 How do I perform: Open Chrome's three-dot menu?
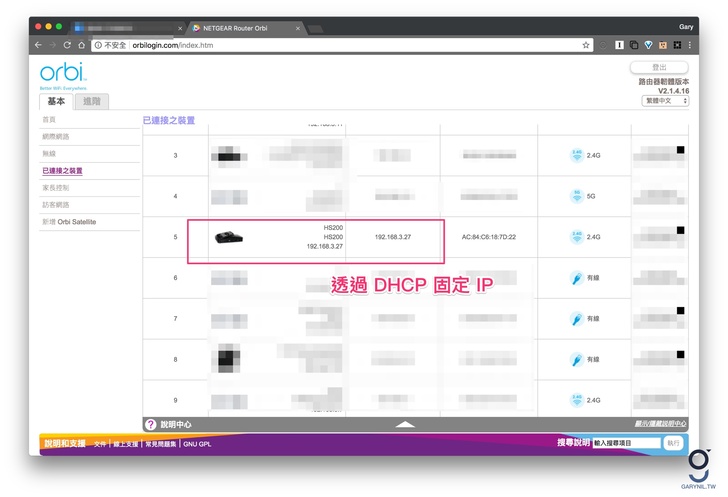(x=690, y=45)
